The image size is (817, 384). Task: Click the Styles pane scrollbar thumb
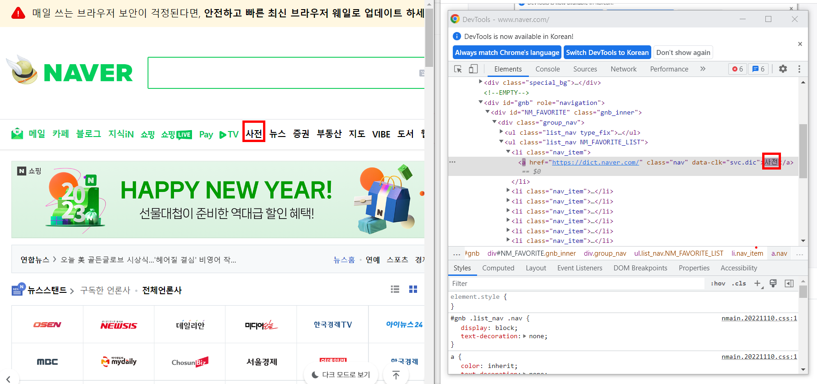pos(803,291)
